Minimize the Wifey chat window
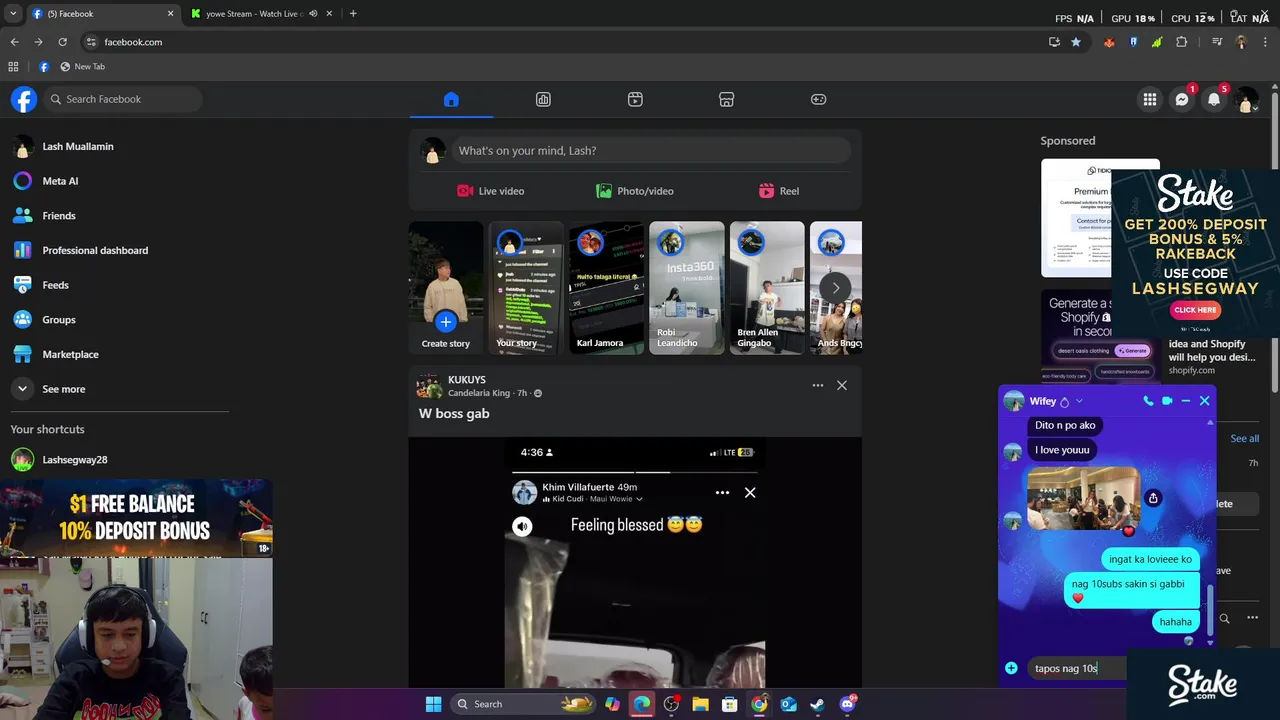The width and height of the screenshot is (1280, 720). (1186, 401)
